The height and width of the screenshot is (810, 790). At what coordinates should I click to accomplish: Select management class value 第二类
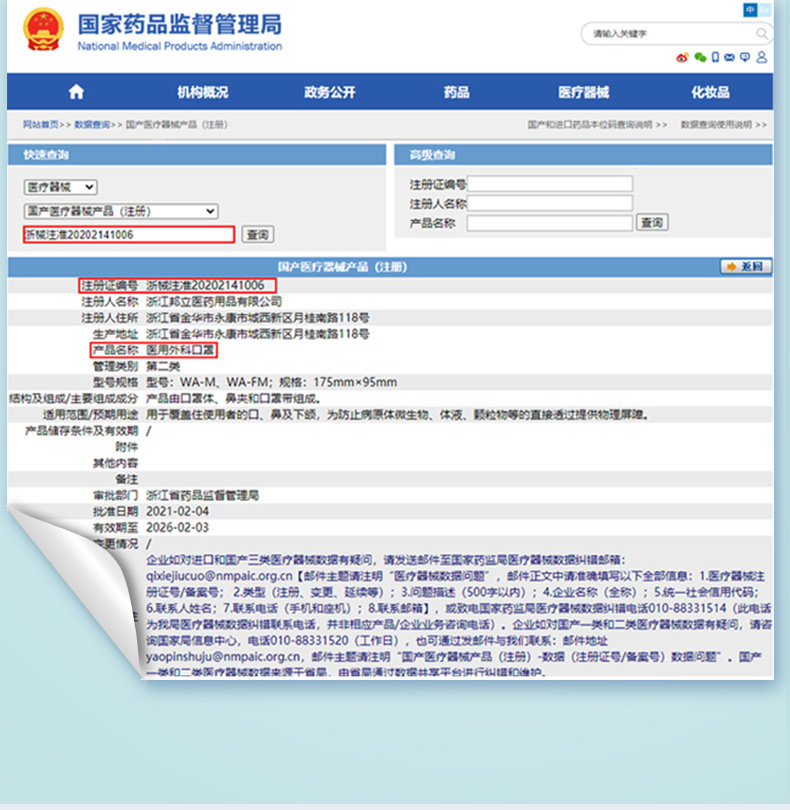163,366
